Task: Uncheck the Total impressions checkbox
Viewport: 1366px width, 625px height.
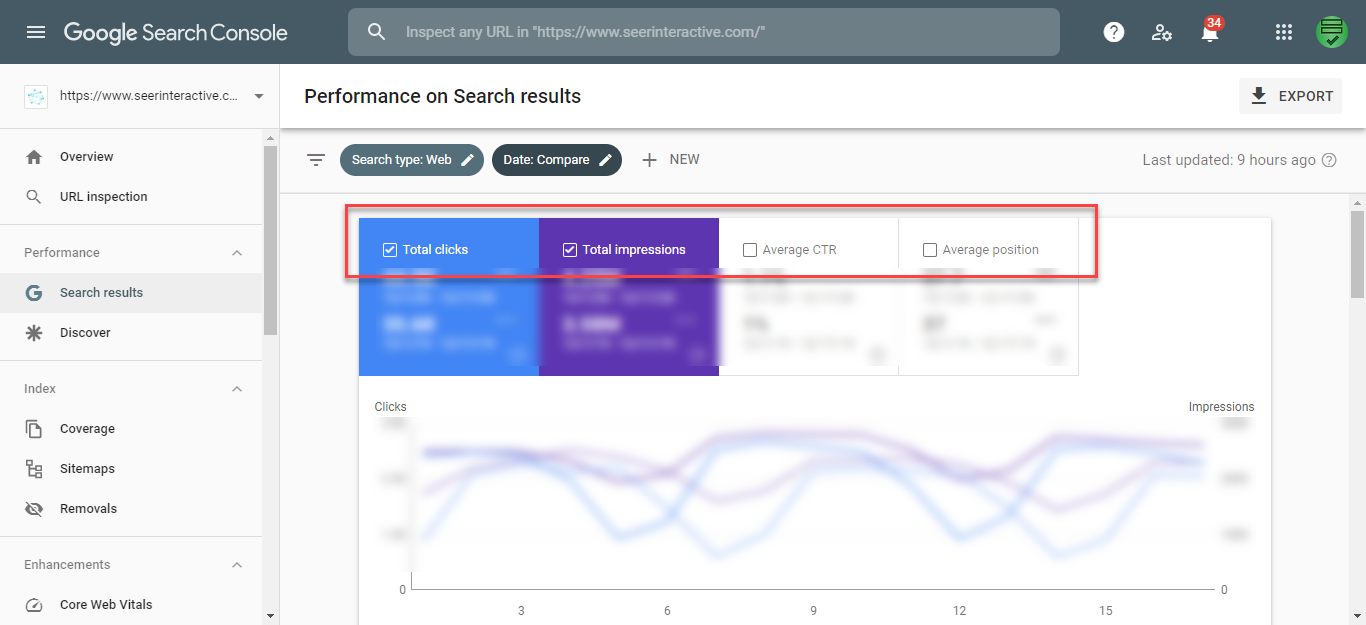Action: coord(570,250)
